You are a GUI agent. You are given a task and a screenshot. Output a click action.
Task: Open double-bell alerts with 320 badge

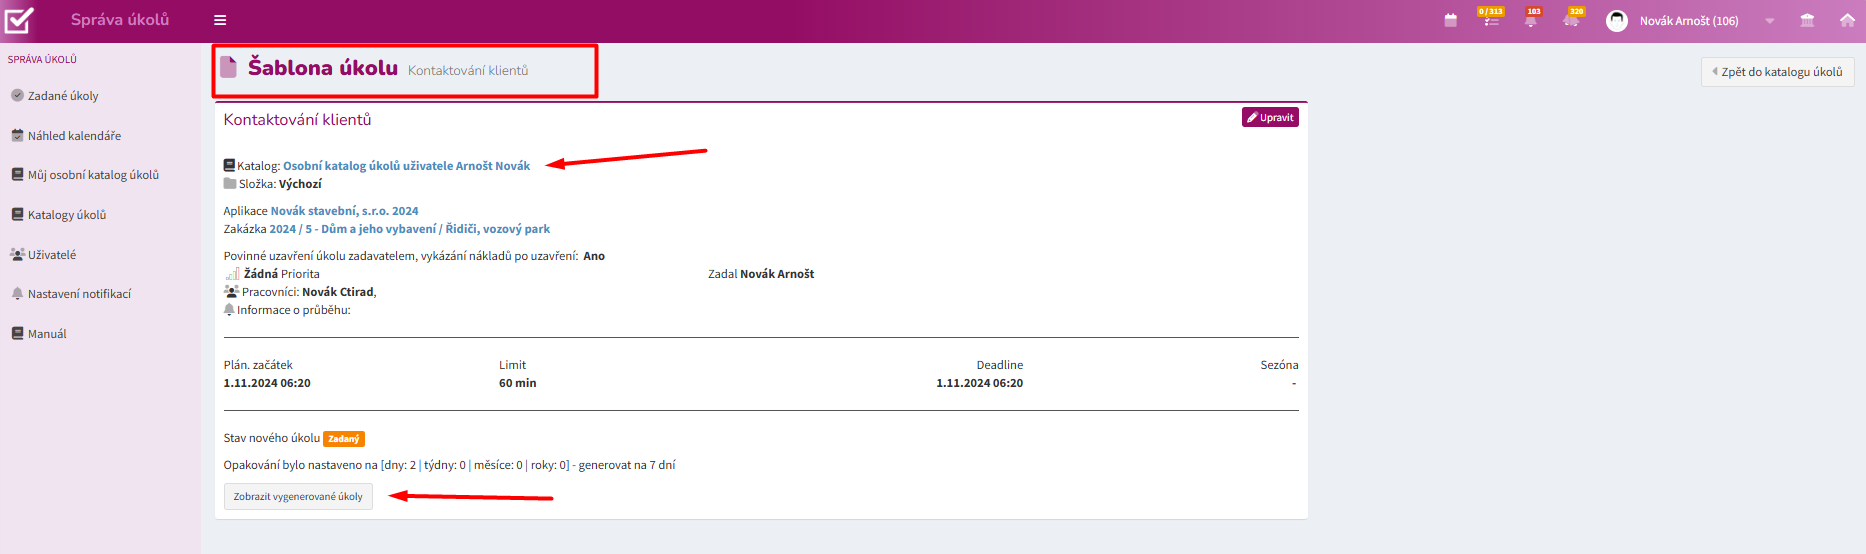pos(1573,18)
